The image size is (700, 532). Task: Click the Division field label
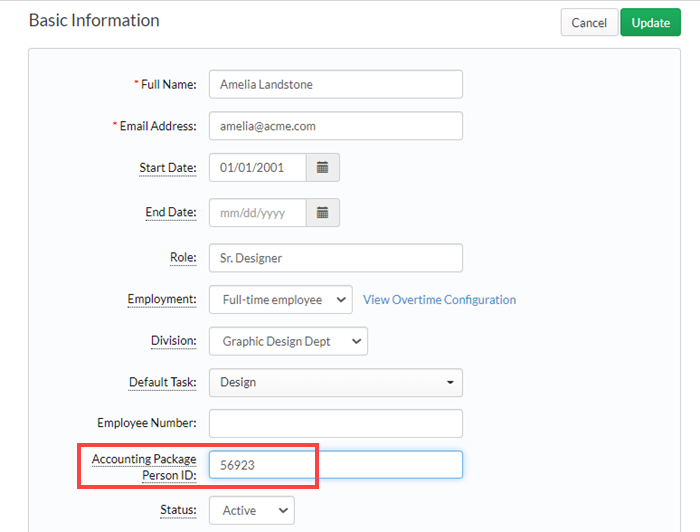click(x=174, y=341)
